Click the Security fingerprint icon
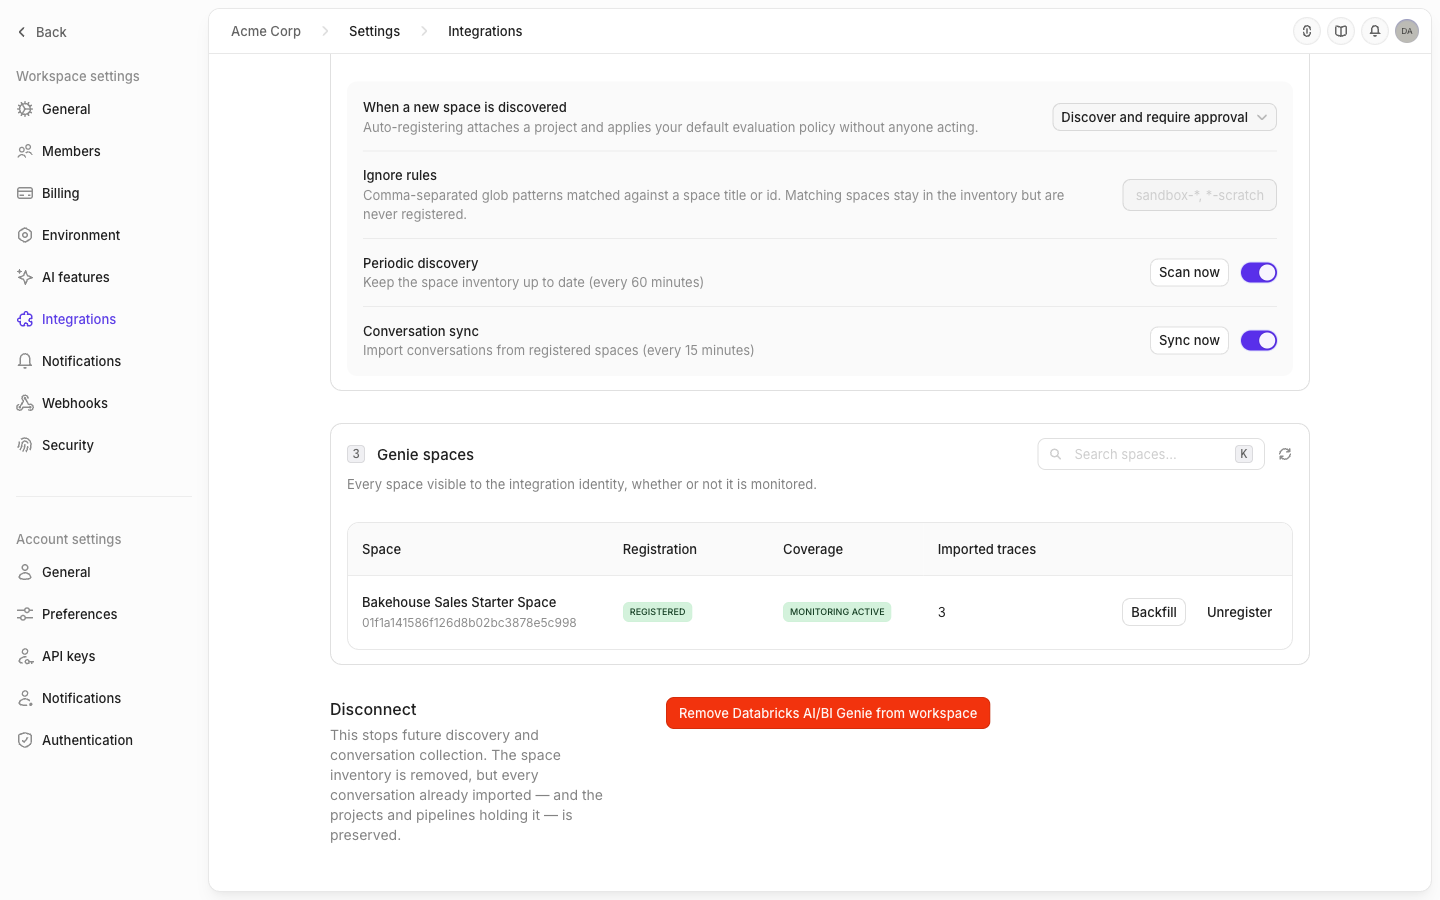Viewport: 1440px width, 900px height. point(25,445)
